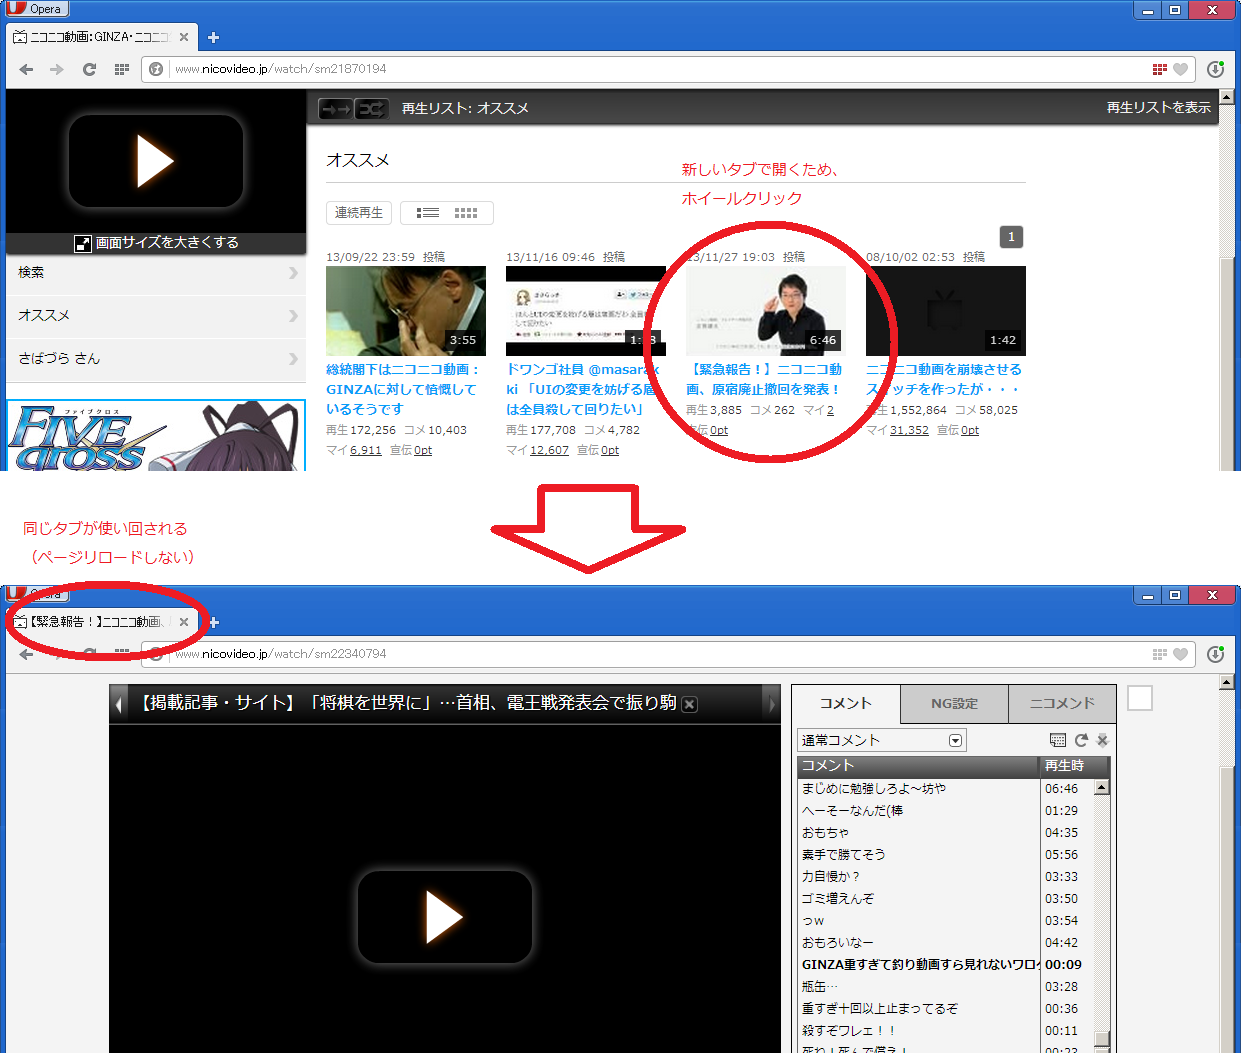Switch recommendations to list view
Viewport: 1241px width, 1053px height.
coord(428,213)
